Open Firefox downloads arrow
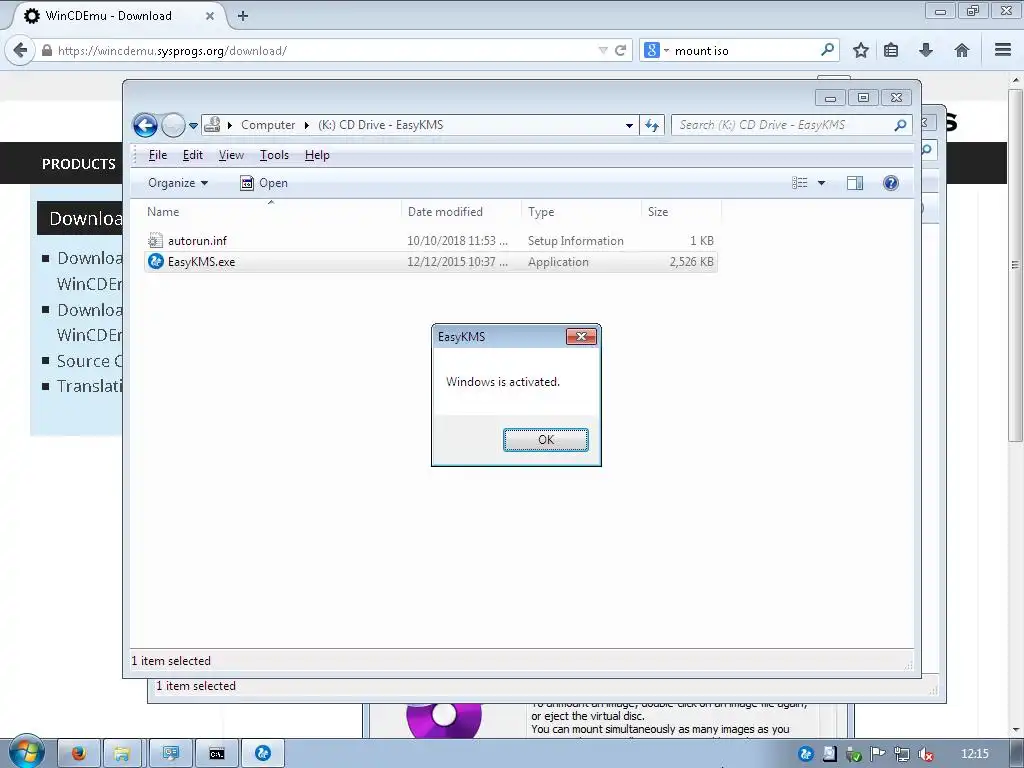1024x768 pixels. click(x=926, y=50)
